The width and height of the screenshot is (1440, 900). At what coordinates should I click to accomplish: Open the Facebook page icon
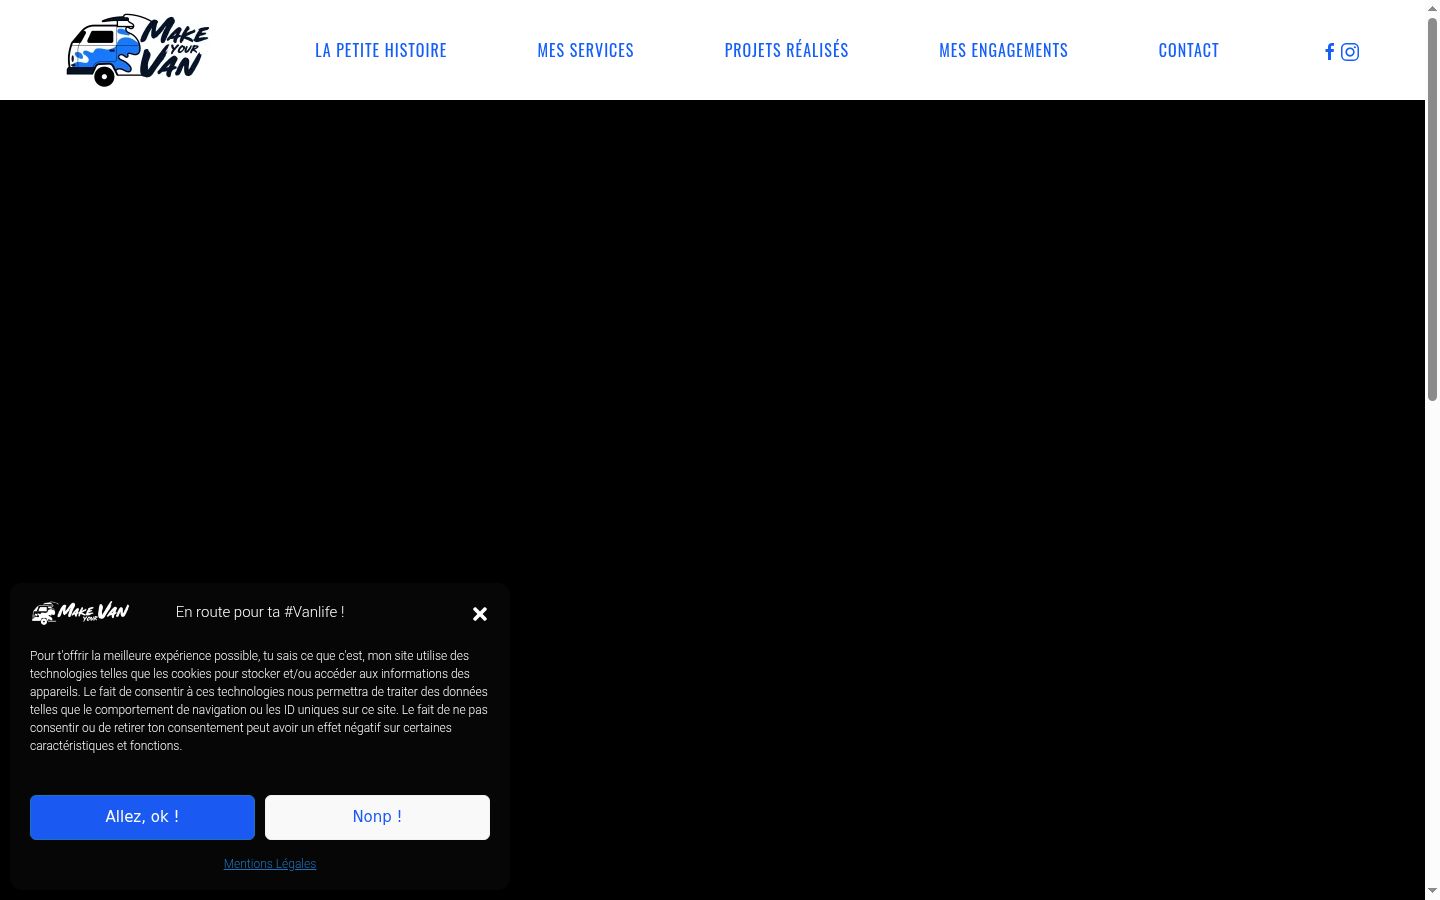coord(1329,52)
